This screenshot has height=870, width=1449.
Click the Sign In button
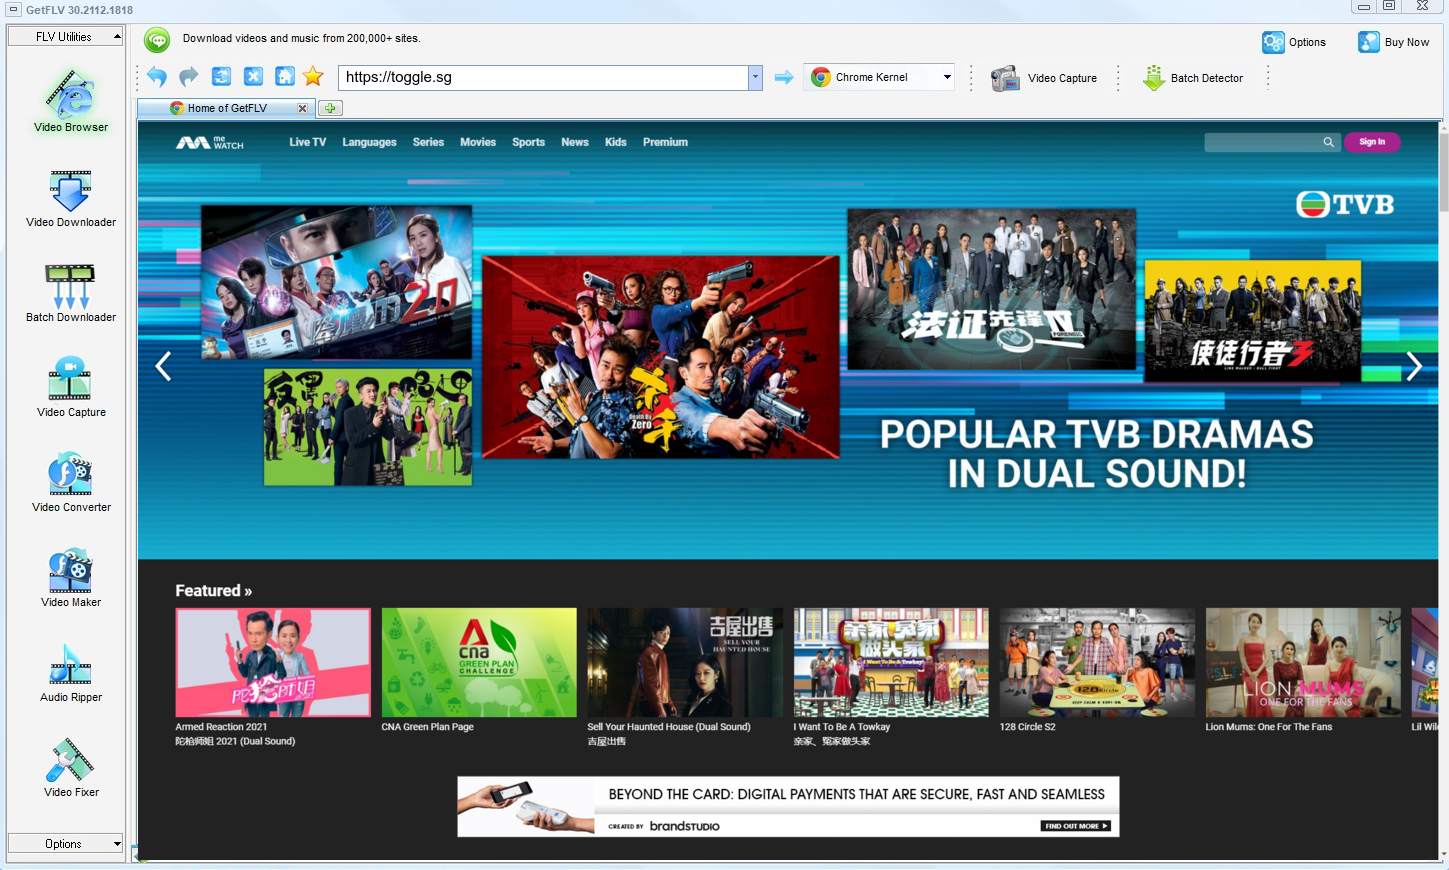[x=1372, y=142]
